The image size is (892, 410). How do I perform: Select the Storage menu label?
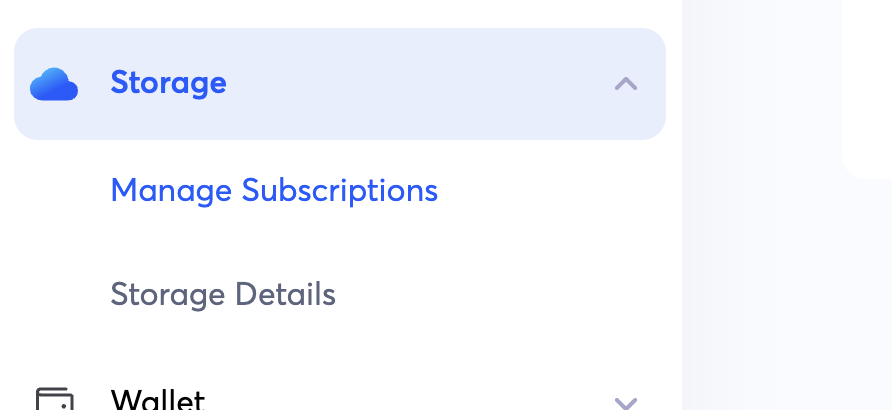coord(168,83)
